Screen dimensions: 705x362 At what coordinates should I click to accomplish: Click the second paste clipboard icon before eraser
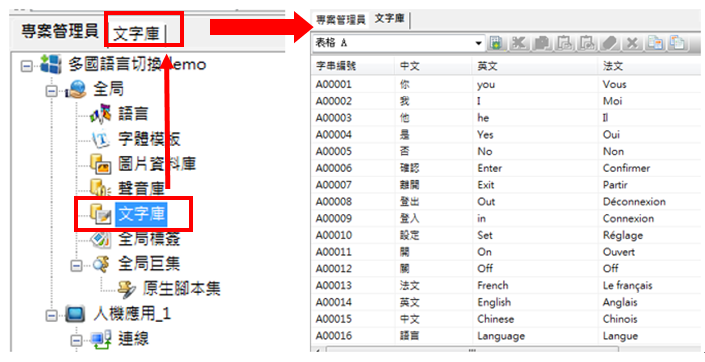587,43
